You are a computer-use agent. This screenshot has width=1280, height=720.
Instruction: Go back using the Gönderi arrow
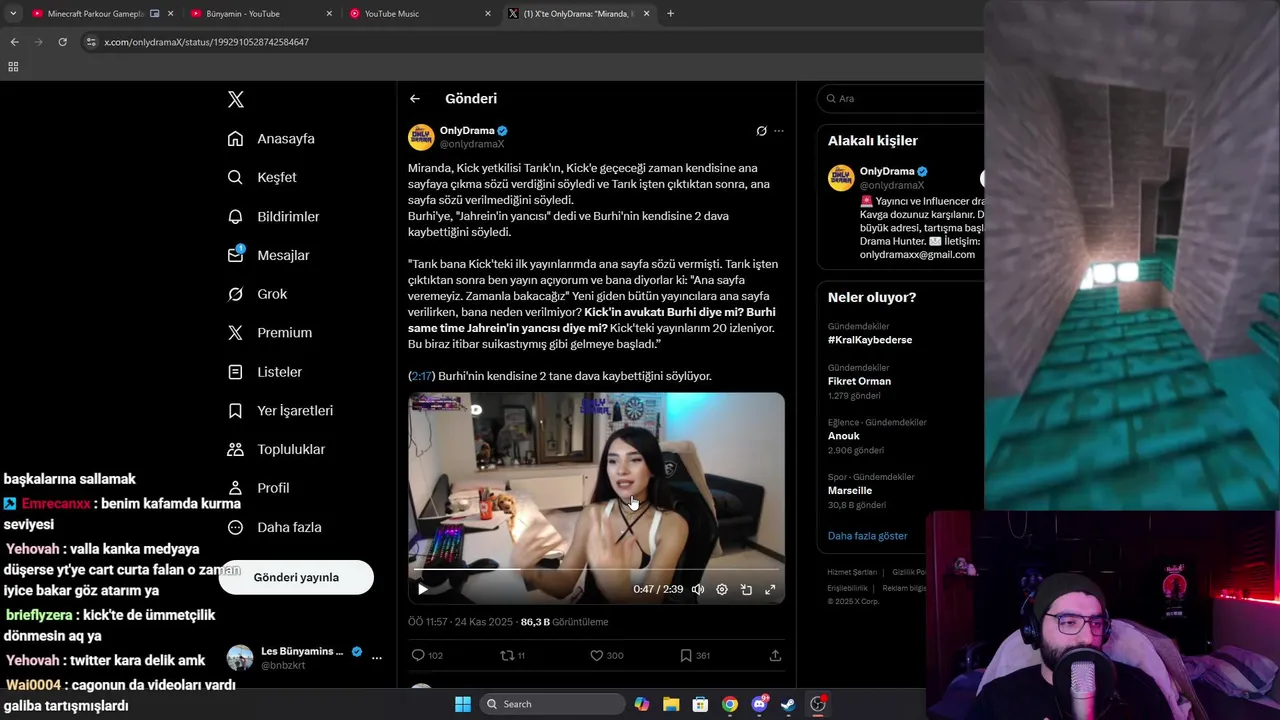tap(415, 98)
